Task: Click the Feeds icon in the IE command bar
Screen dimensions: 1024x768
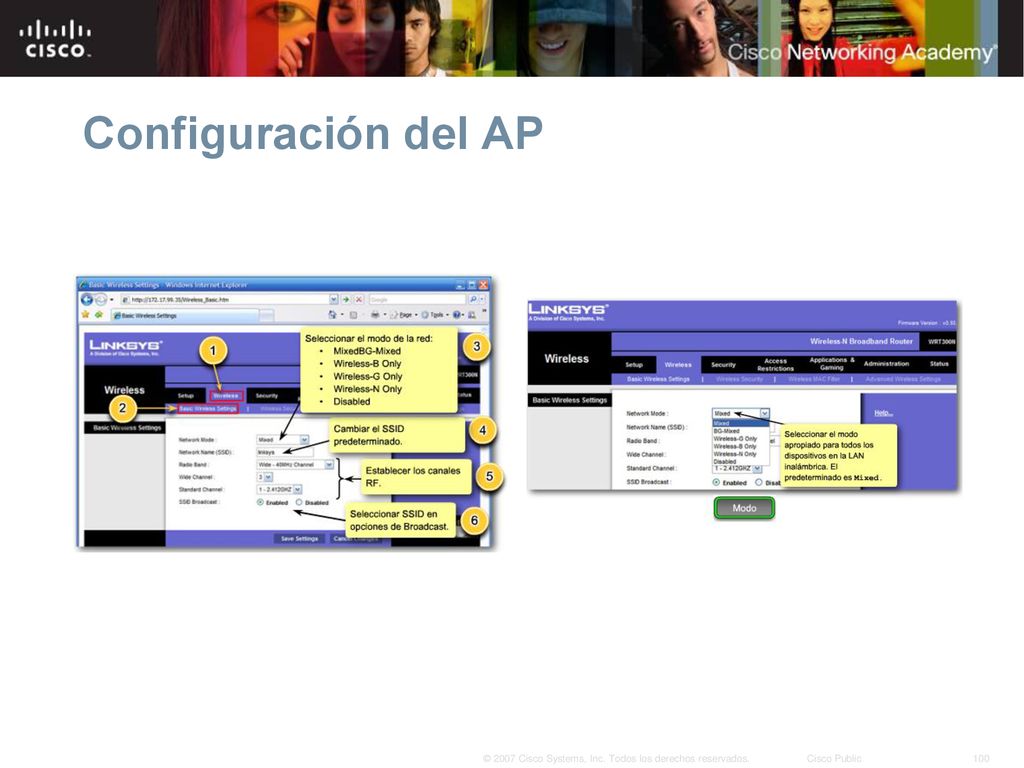Action: pyautogui.click(x=353, y=315)
